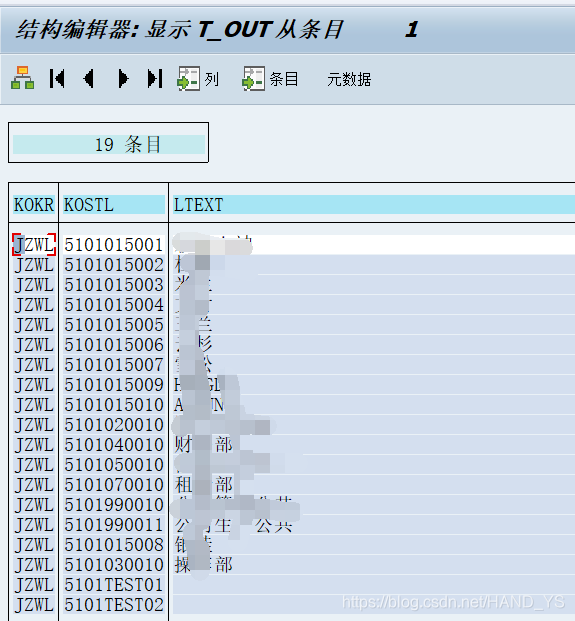Select cost center 5101015008
Image resolution: width=575 pixels, height=621 pixels.
[114, 545]
